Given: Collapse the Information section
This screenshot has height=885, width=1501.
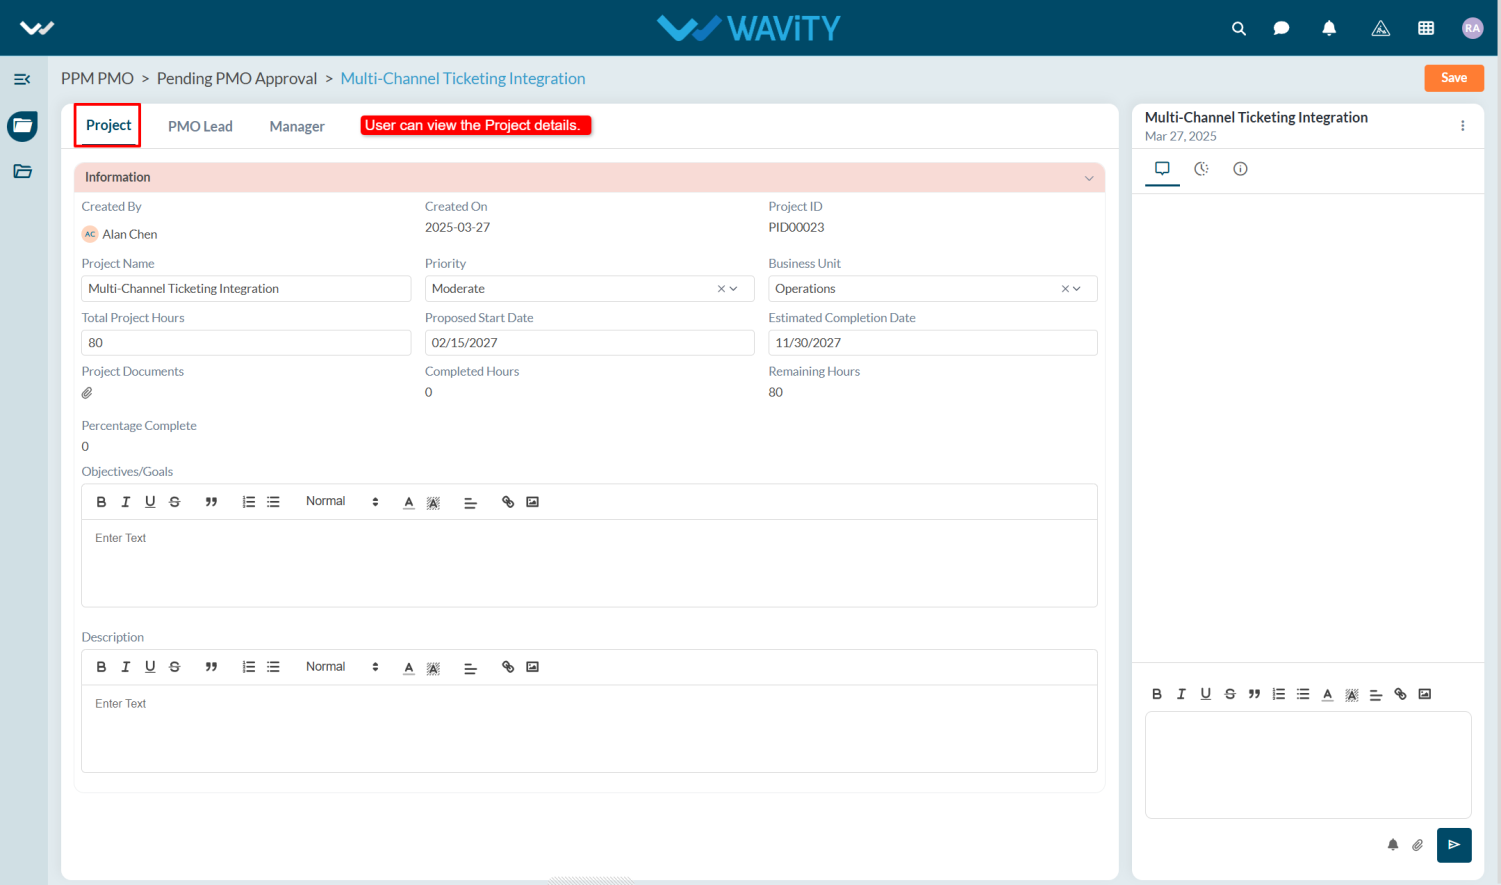Looking at the screenshot, I should [x=1089, y=178].
